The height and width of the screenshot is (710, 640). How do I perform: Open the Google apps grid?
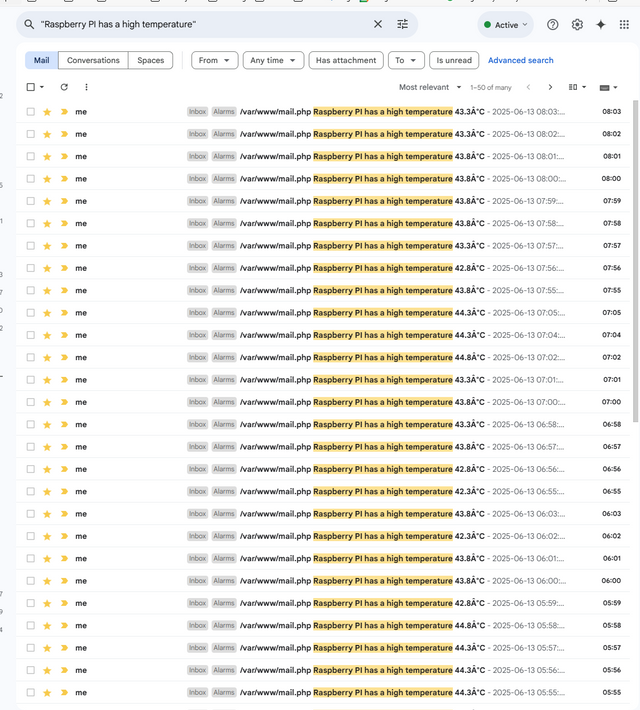coord(624,25)
